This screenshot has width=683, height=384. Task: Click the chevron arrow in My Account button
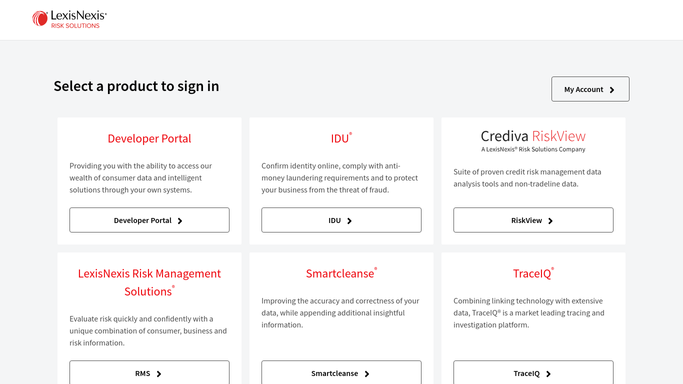(x=612, y=90)
